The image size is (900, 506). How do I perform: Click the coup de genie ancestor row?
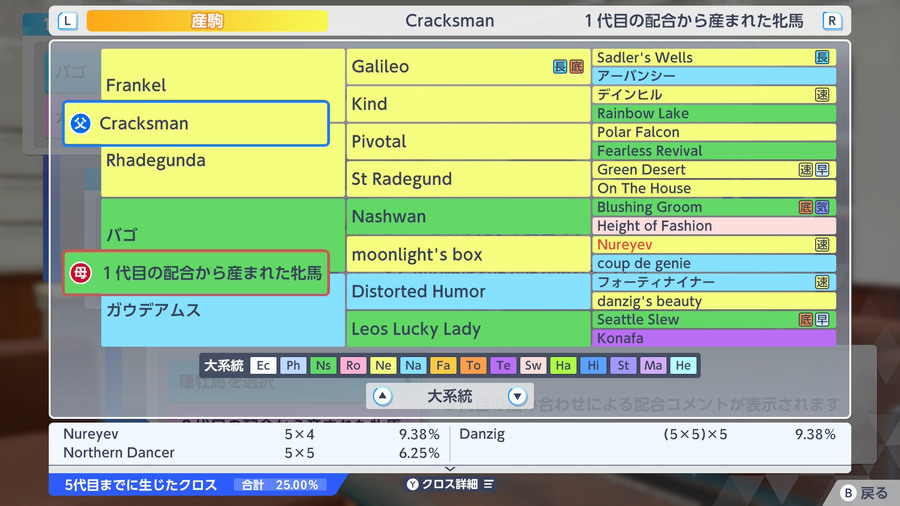click(x=714, y=263)
